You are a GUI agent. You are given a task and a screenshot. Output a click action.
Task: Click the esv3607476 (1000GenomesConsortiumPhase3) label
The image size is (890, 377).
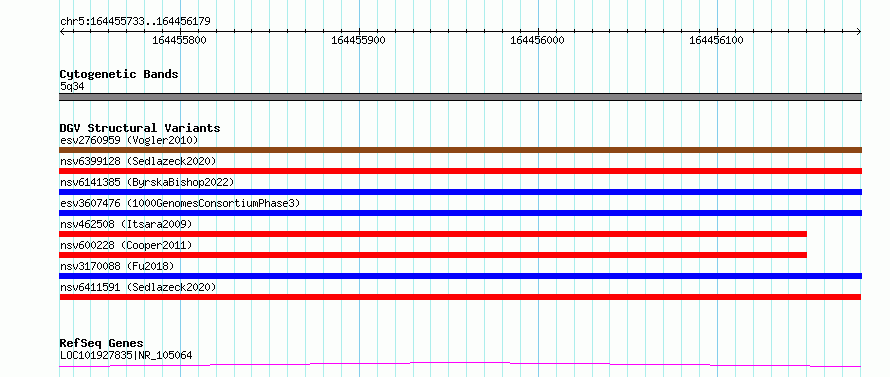pos(180,203)
